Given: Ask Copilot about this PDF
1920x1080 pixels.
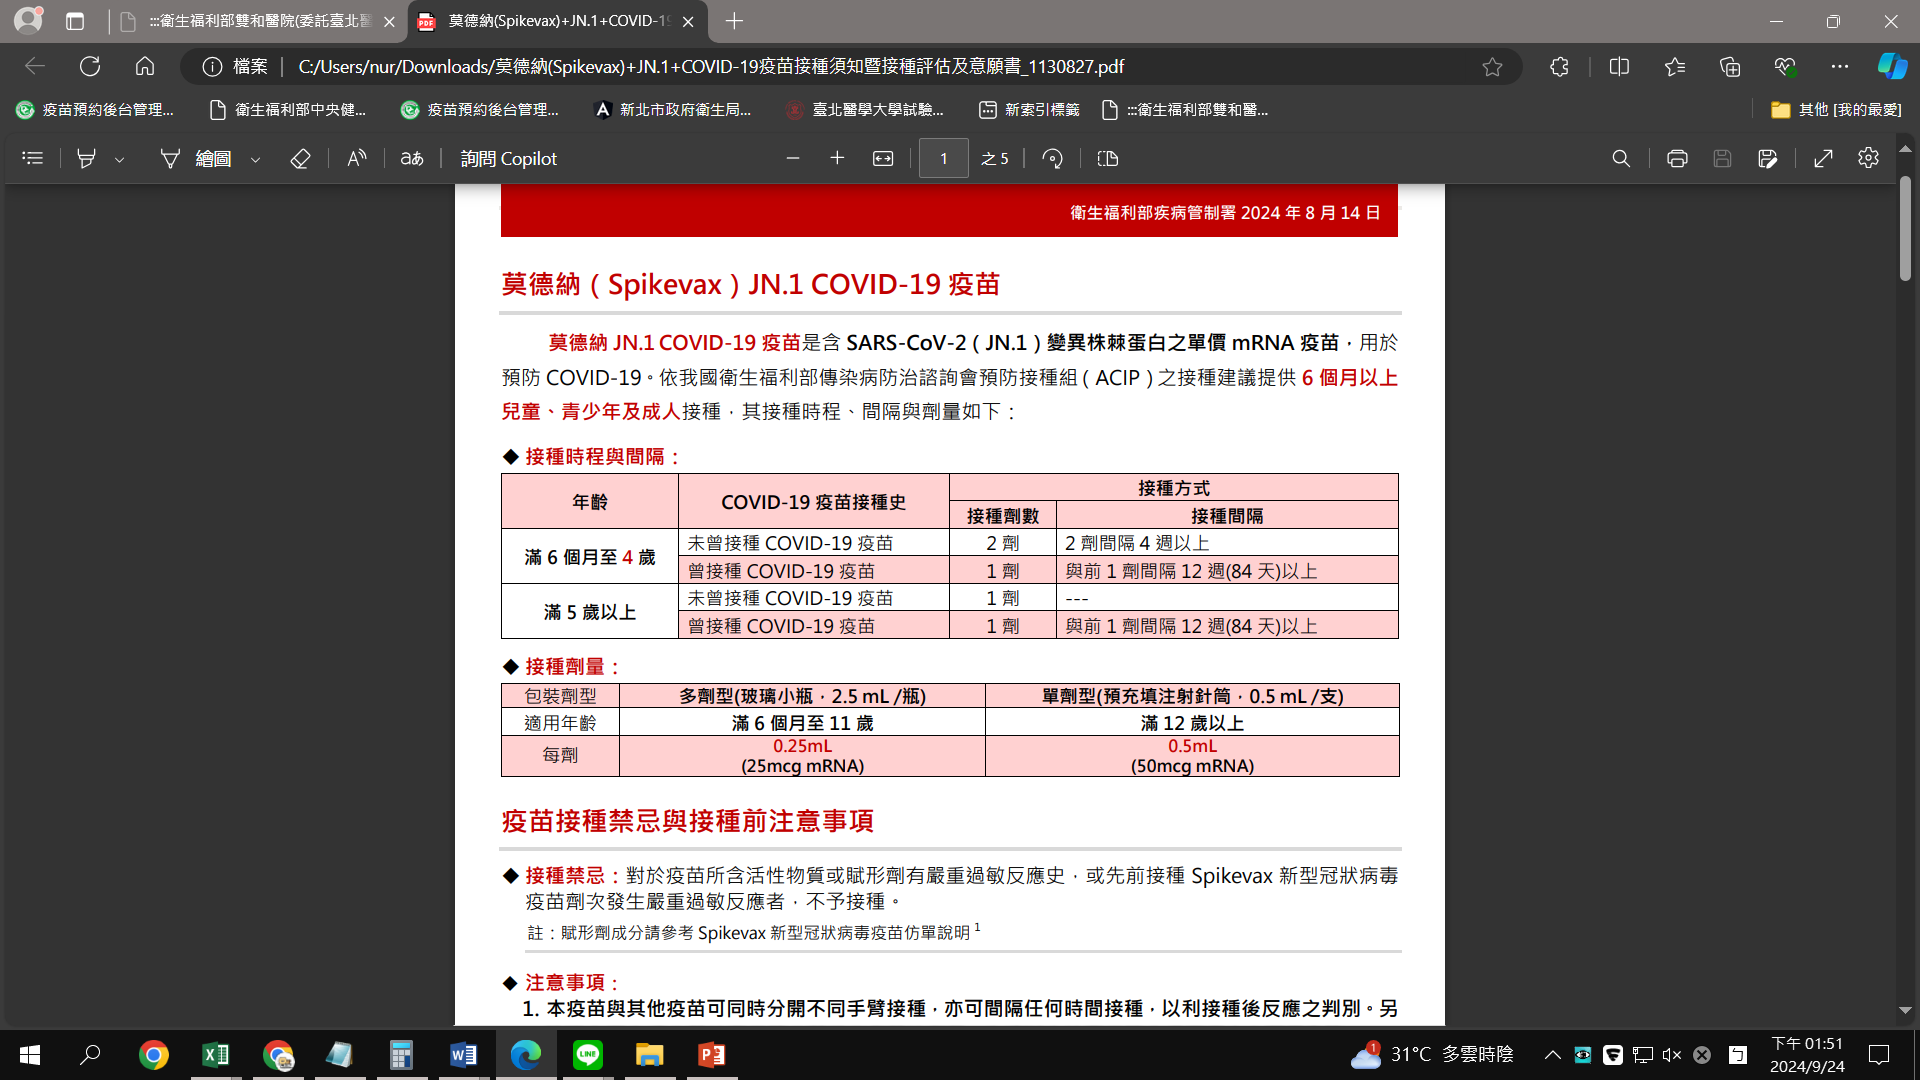Looking at the screenshot, I should [508, 158].
